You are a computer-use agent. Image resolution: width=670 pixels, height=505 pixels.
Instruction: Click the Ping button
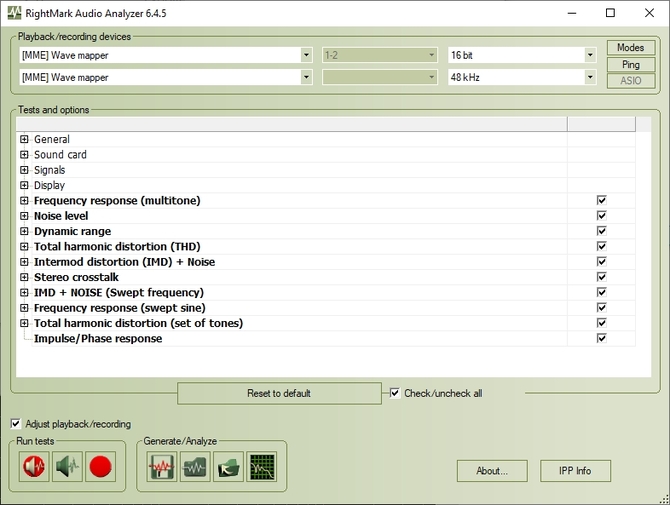631,65
